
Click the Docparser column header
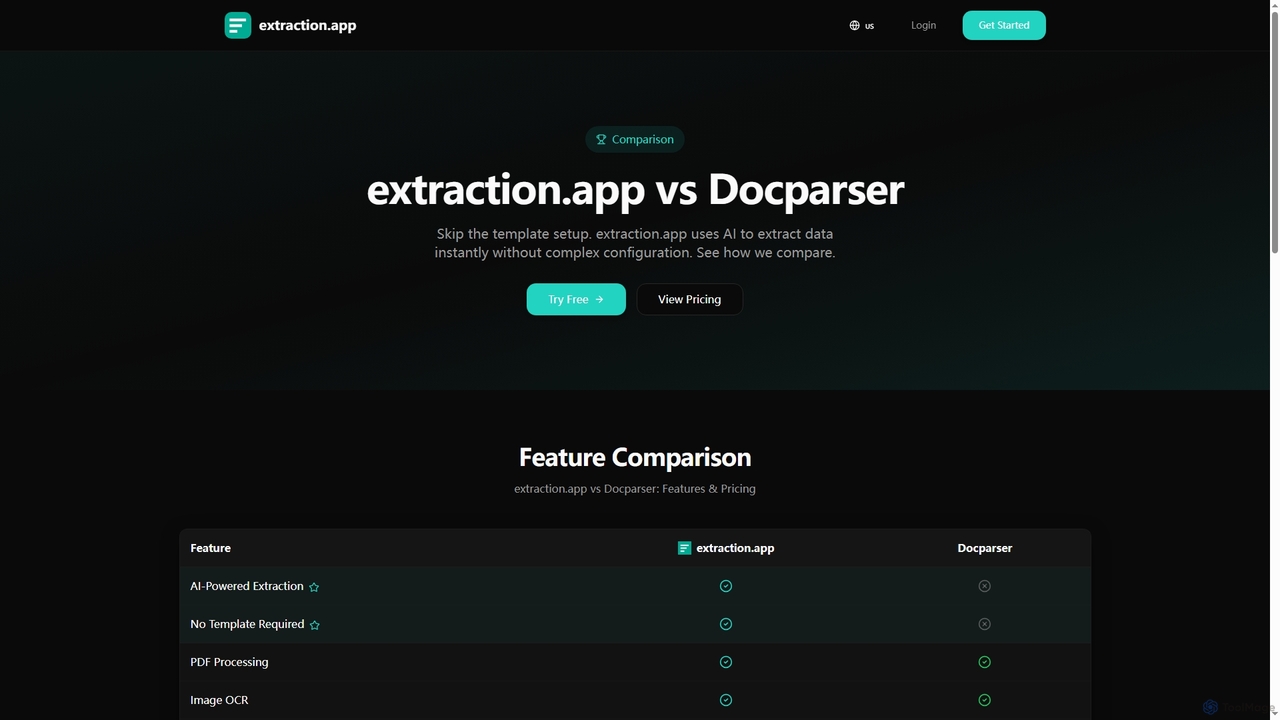pos(985,548)
